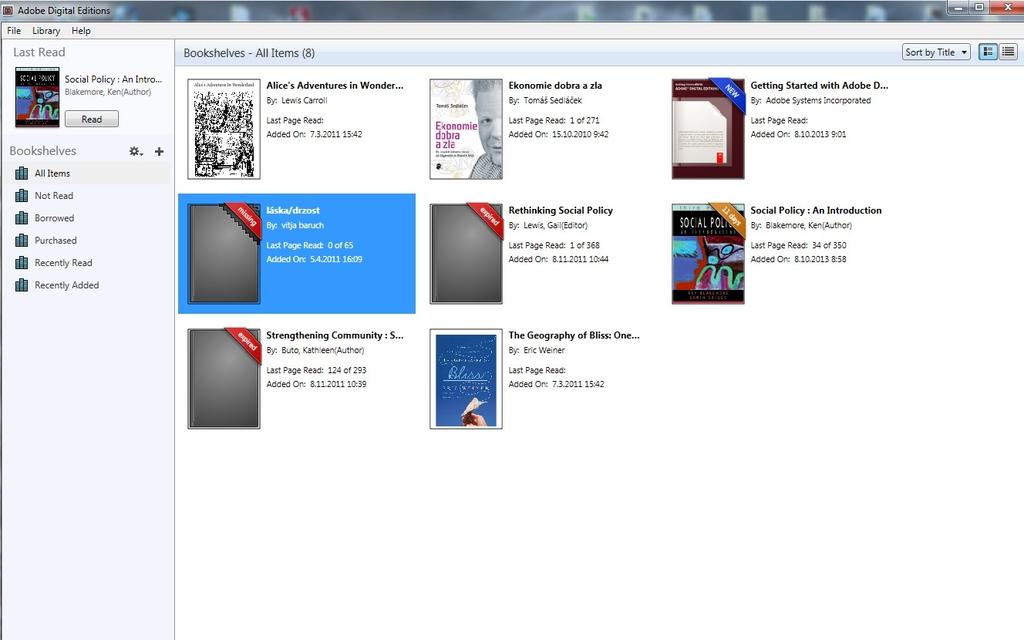Select the Purchased bookshelf icon
Image resolution: width=1024 pixels, height=640 pixels.
coord(22,240)
